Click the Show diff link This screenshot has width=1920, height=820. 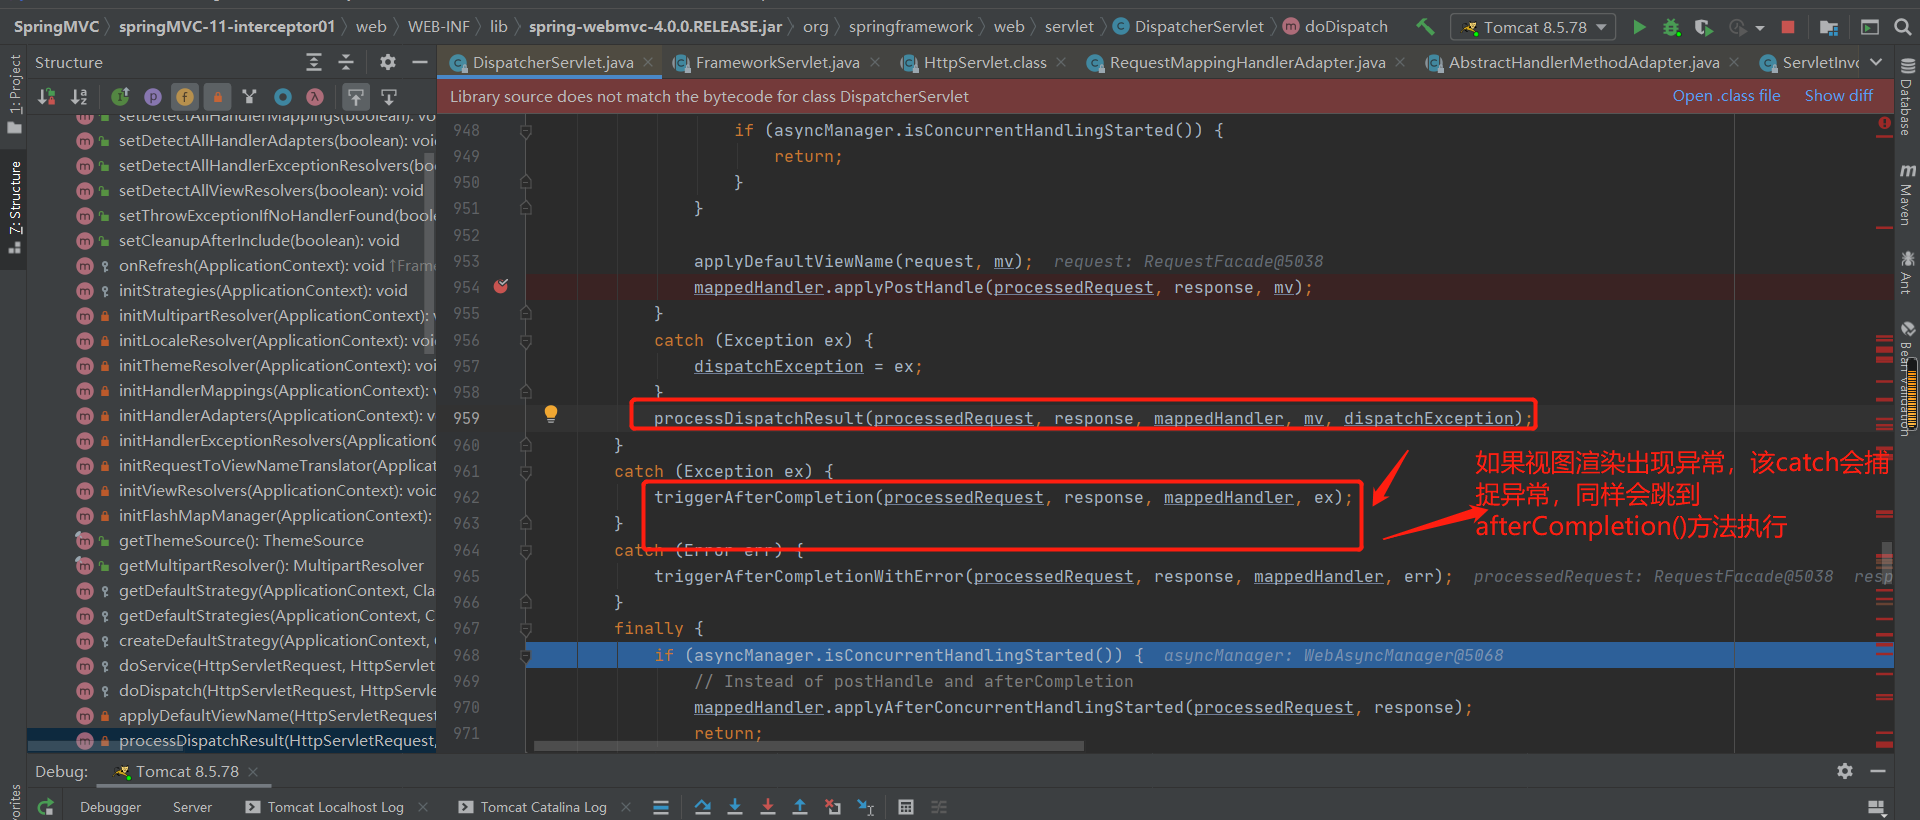1838,96
